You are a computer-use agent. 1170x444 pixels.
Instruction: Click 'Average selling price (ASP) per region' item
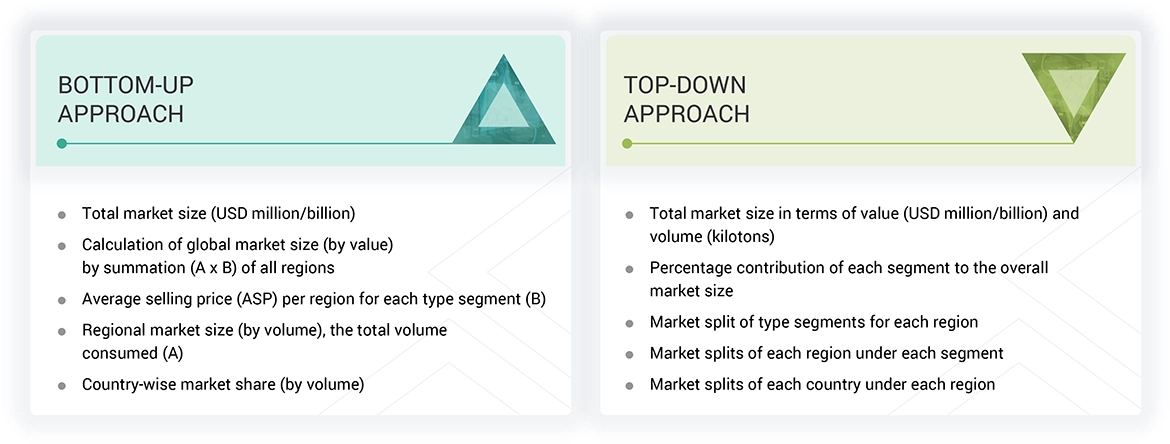[x=313, y=299]
